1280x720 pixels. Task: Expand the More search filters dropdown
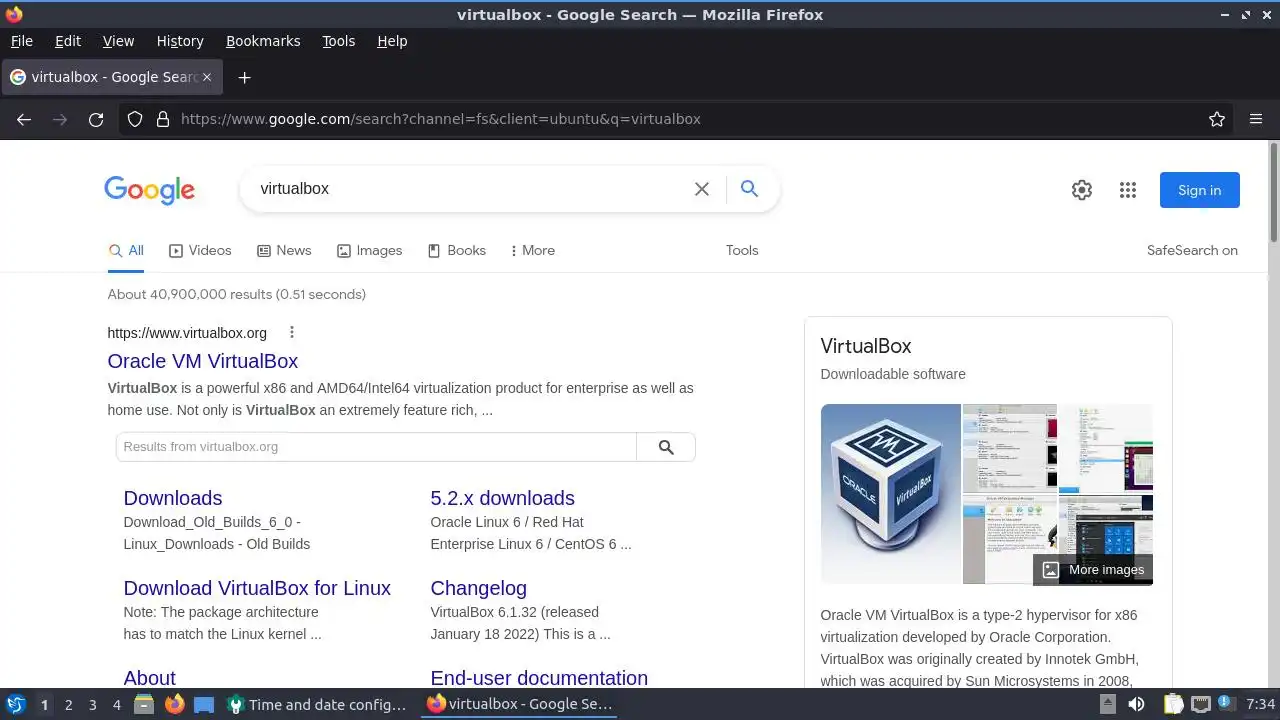click(x=532, y=251)
